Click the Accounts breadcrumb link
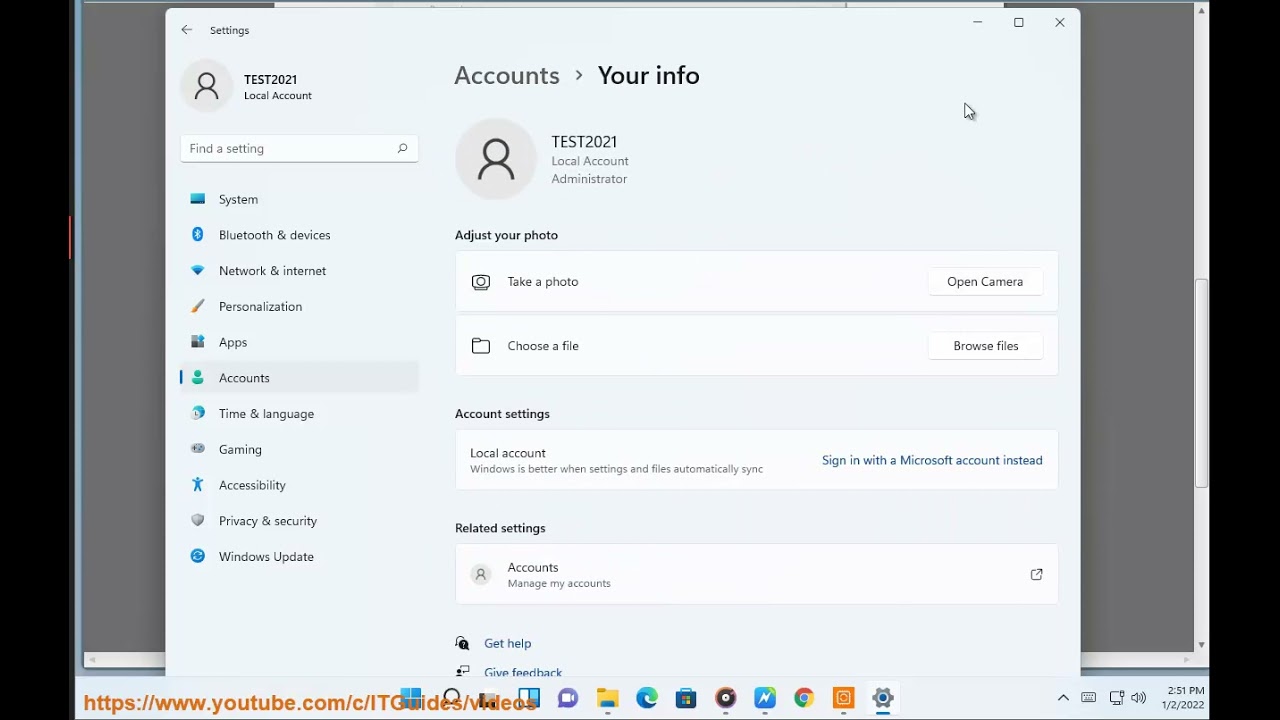 point(507,75)
